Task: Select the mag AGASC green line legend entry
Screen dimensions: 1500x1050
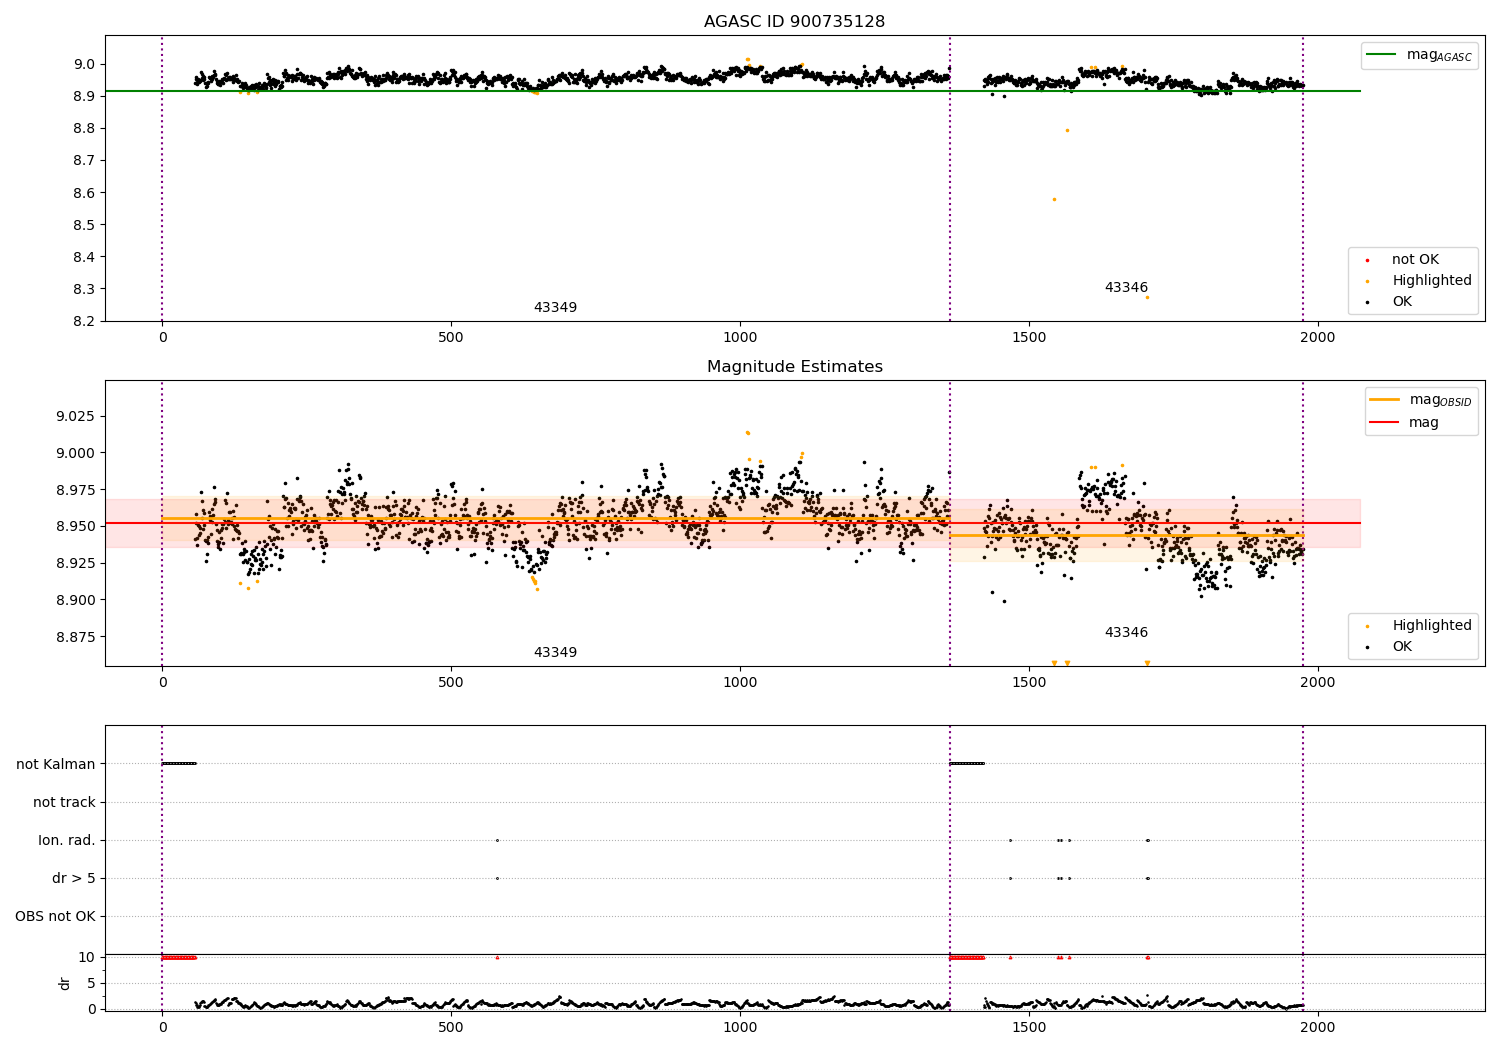Action: pos(1419,55)
